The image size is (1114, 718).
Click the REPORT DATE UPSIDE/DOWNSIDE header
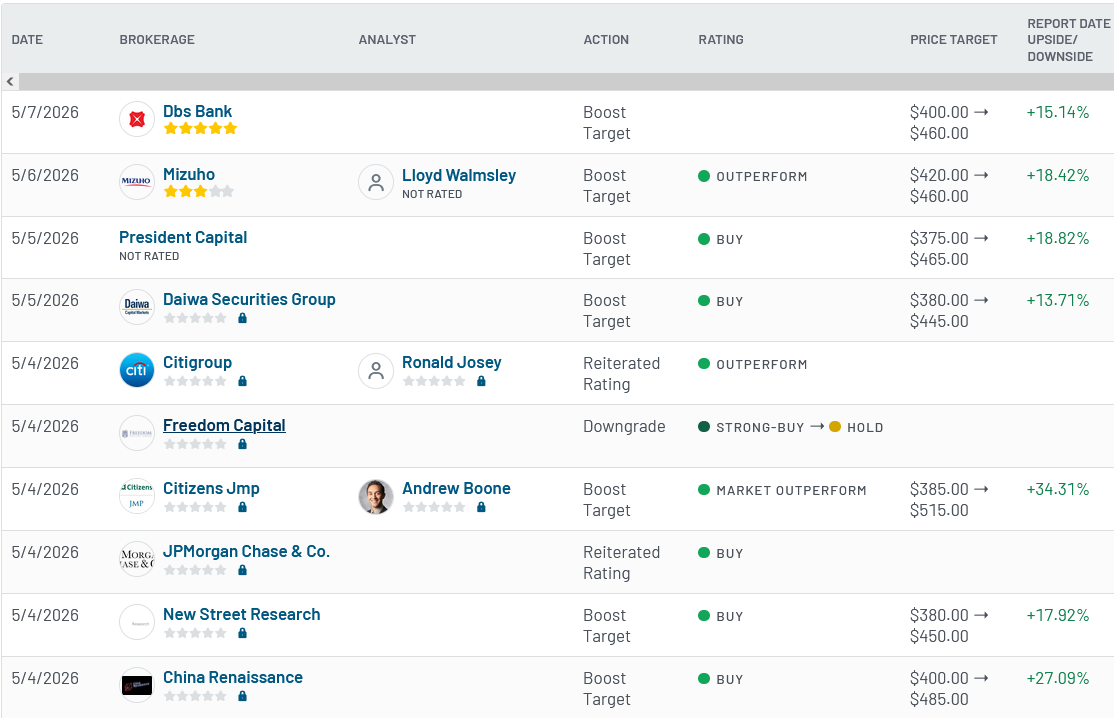(x=1069, y=40)
